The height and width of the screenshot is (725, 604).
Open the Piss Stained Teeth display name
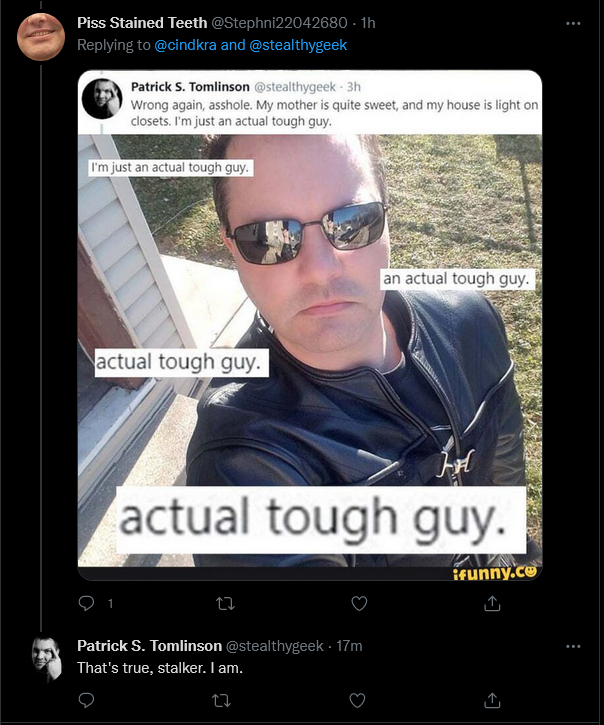pyautogui.click(x=142, y=23)
